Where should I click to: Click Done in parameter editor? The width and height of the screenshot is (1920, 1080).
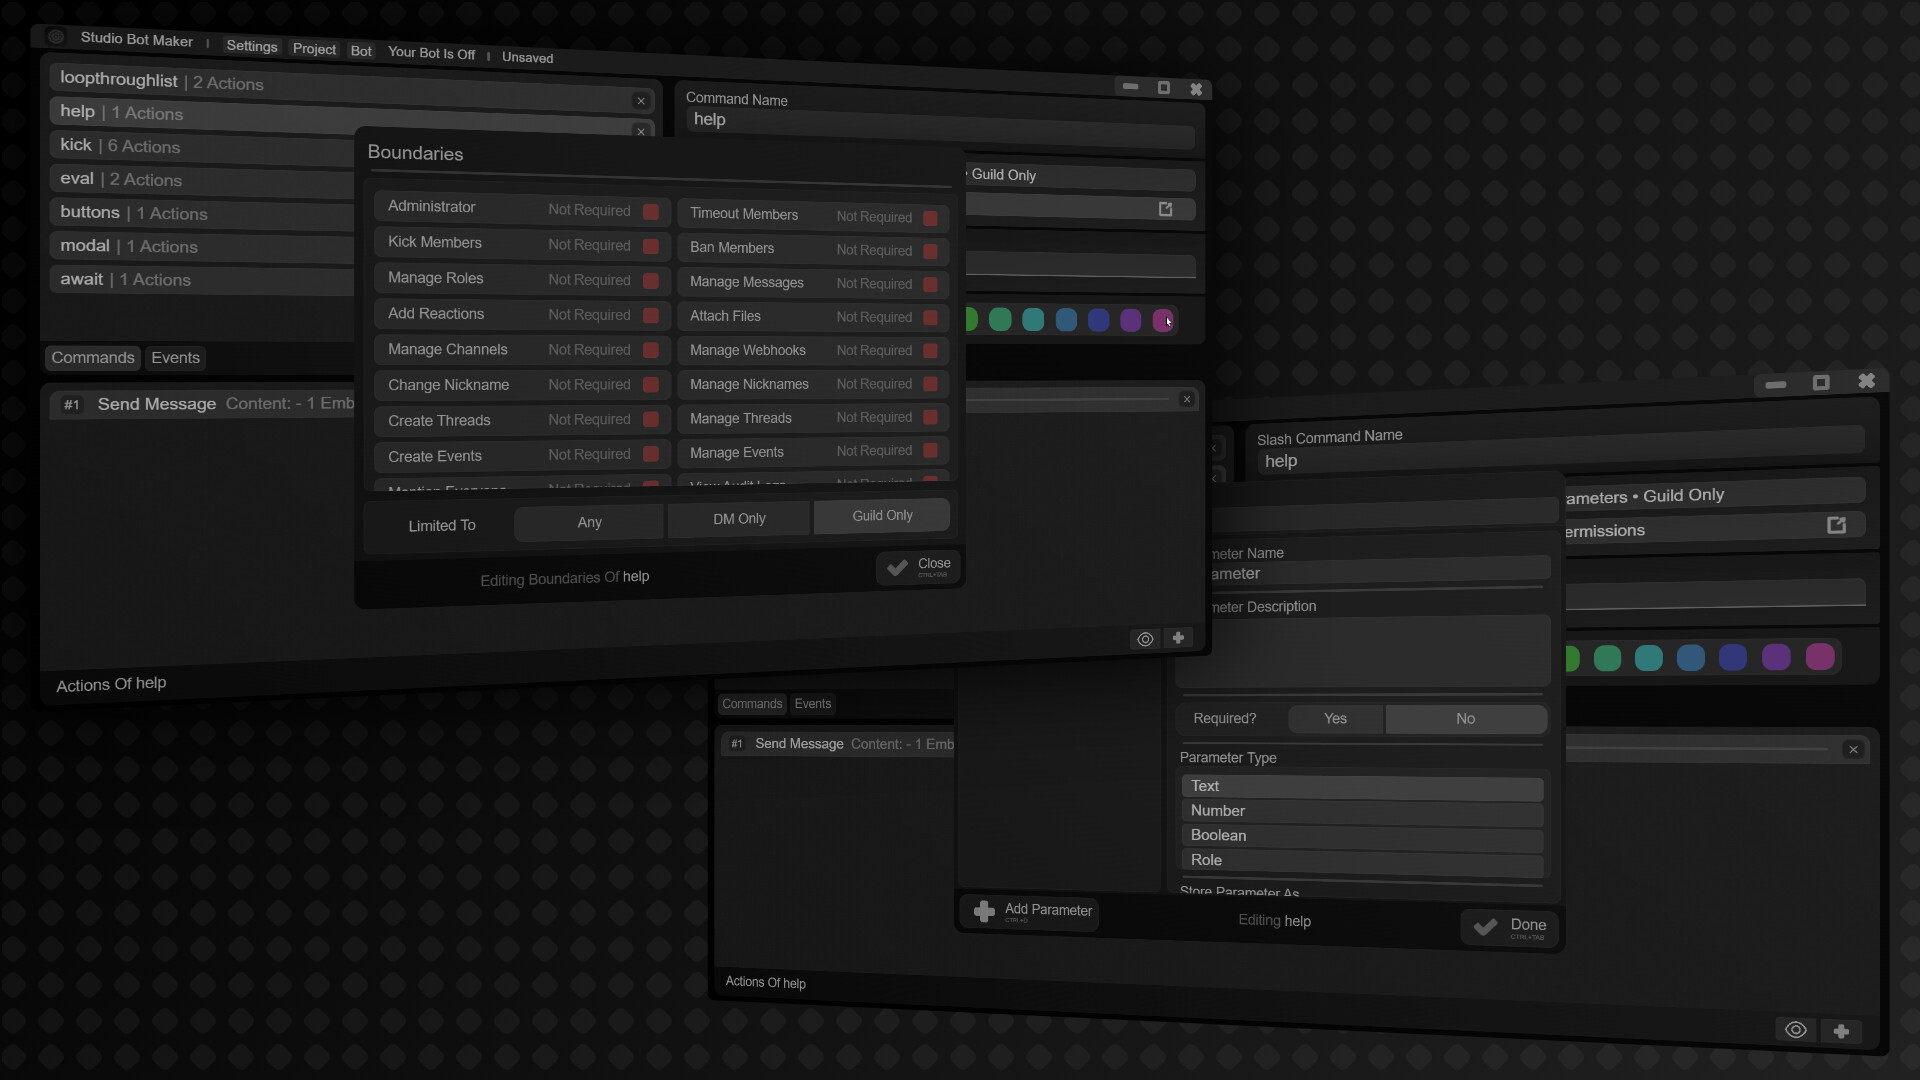tap(1510, 927)
